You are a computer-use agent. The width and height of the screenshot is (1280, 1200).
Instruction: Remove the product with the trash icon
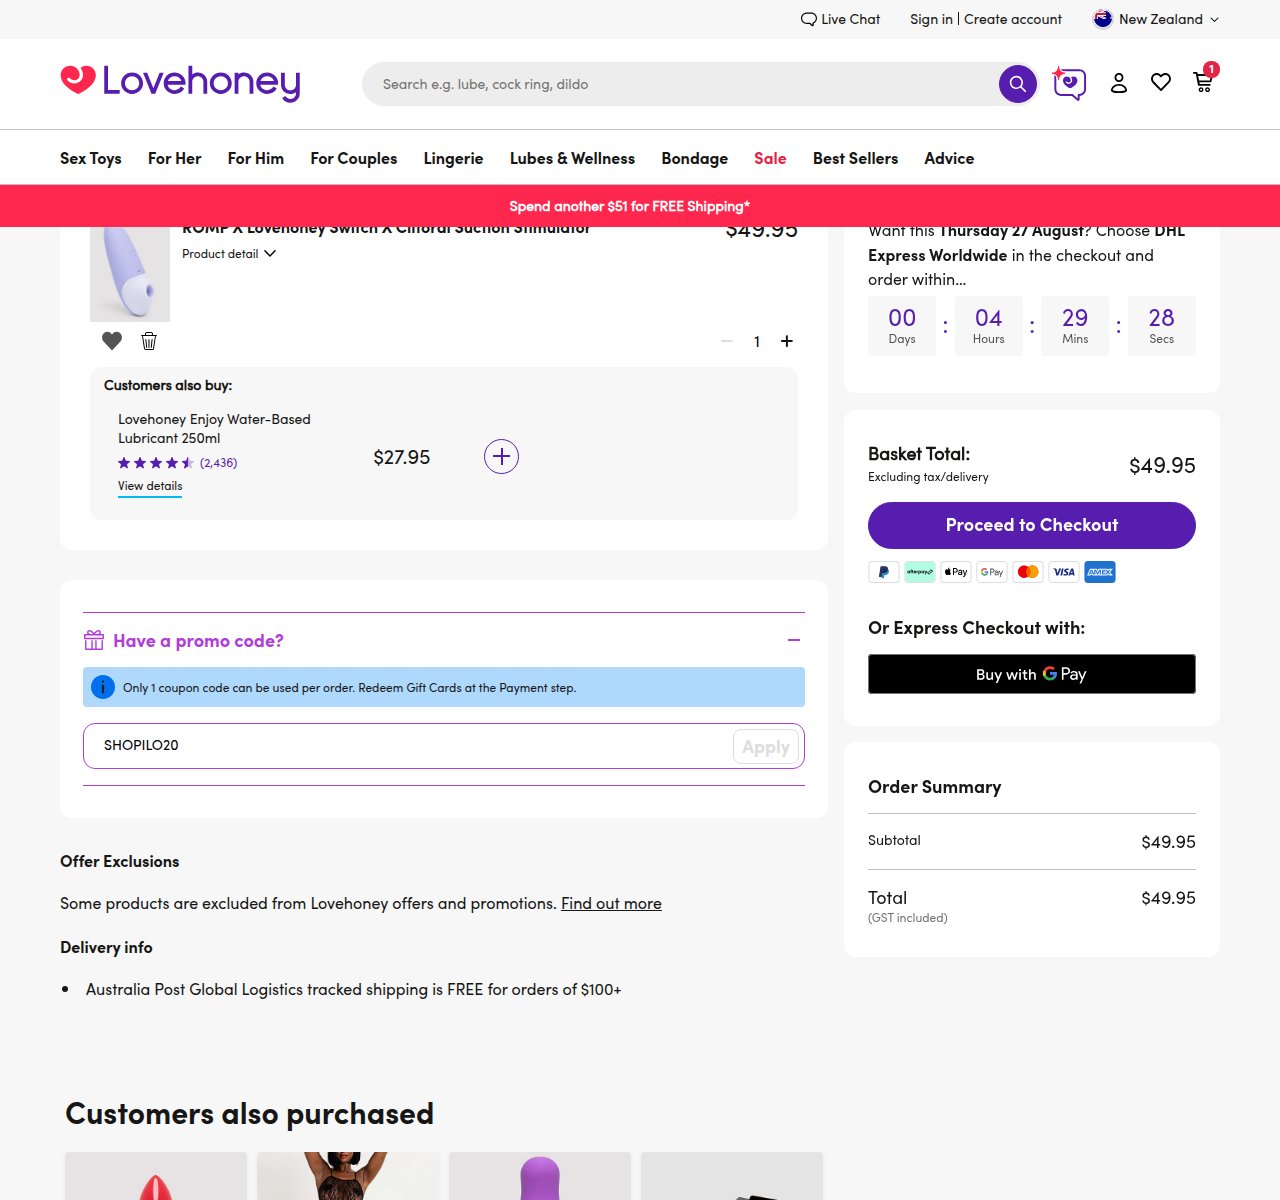click(x=149, y=341)
